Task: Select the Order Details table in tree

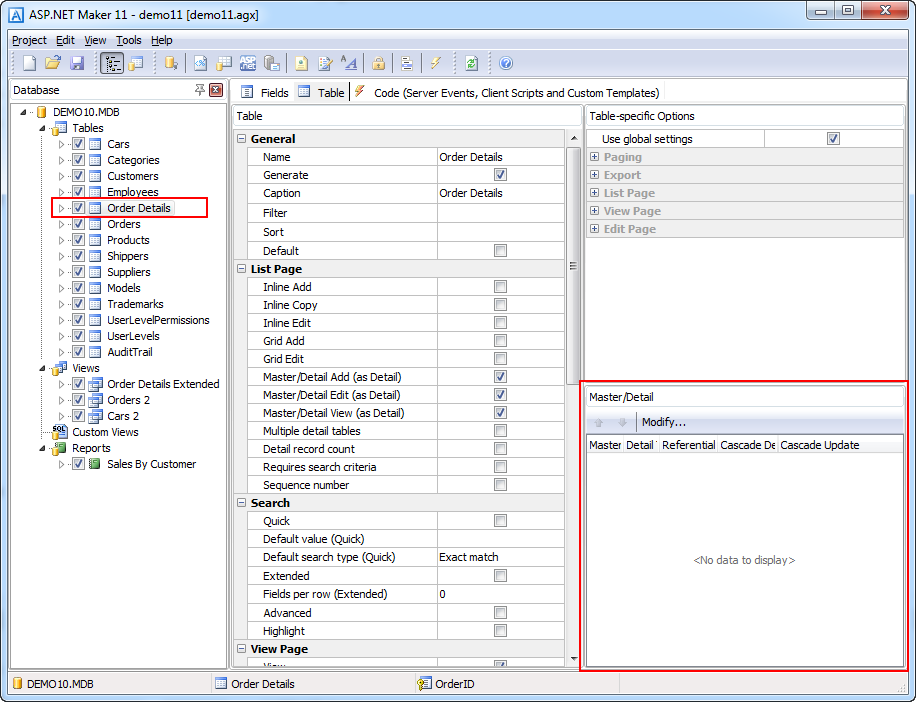Action: point(138,208)
